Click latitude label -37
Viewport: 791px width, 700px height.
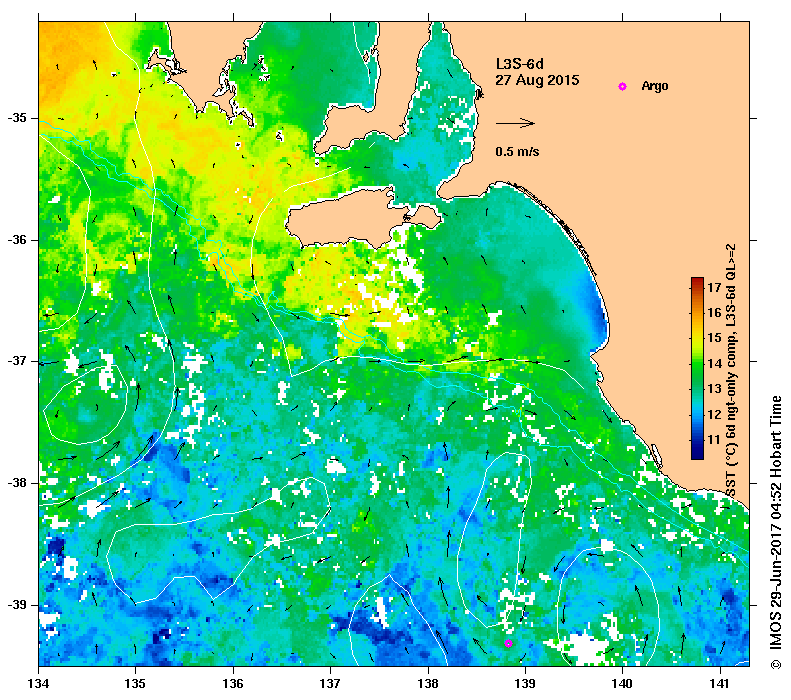pos(17,361)
